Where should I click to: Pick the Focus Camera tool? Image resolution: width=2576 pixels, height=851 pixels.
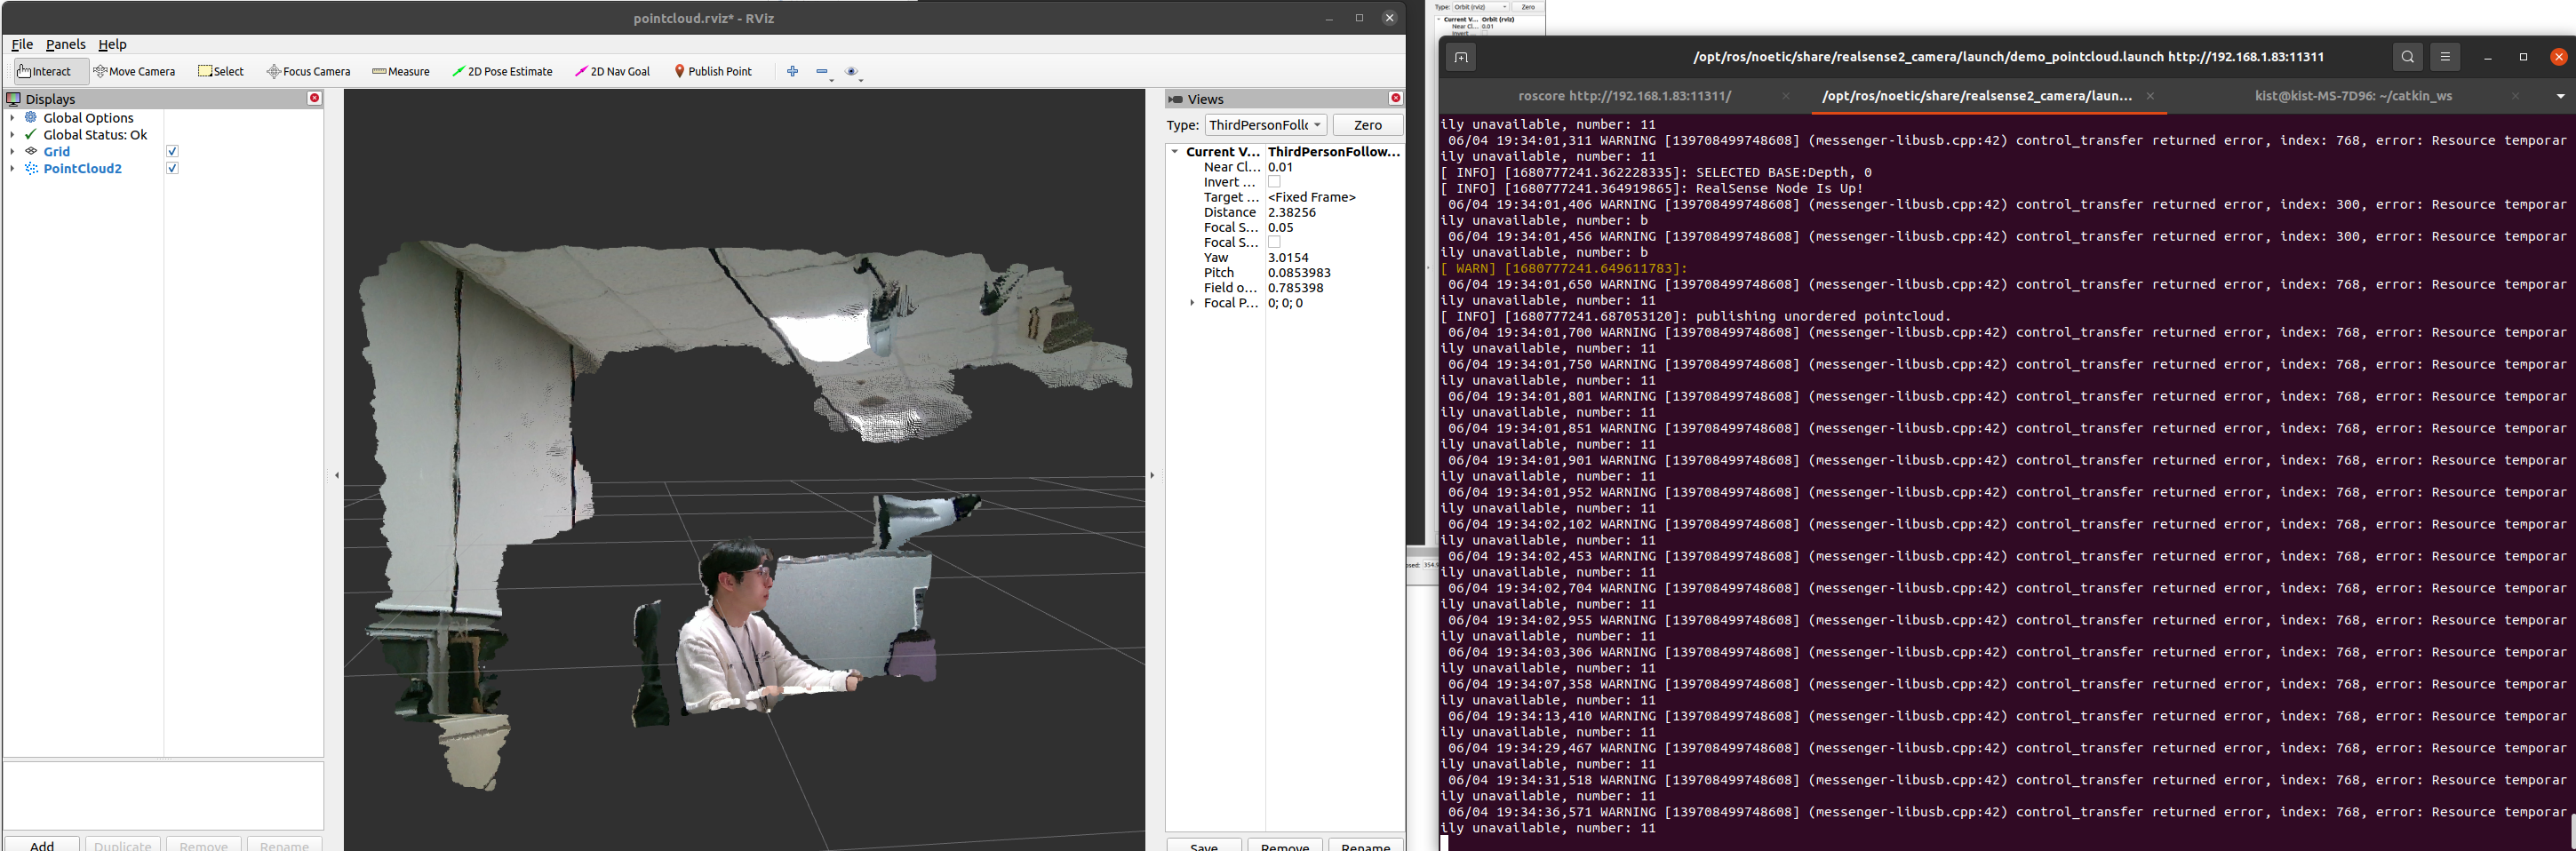pos(308,72)
